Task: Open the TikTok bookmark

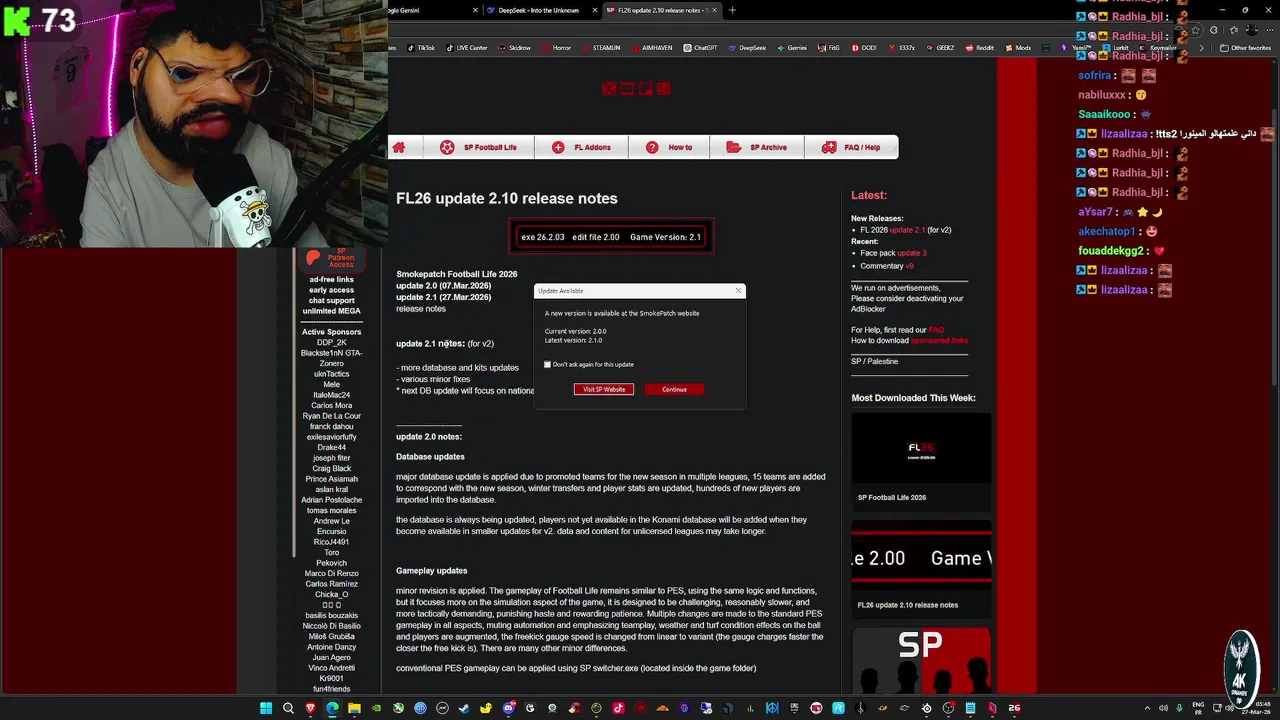Action: (x=421, y=48)
